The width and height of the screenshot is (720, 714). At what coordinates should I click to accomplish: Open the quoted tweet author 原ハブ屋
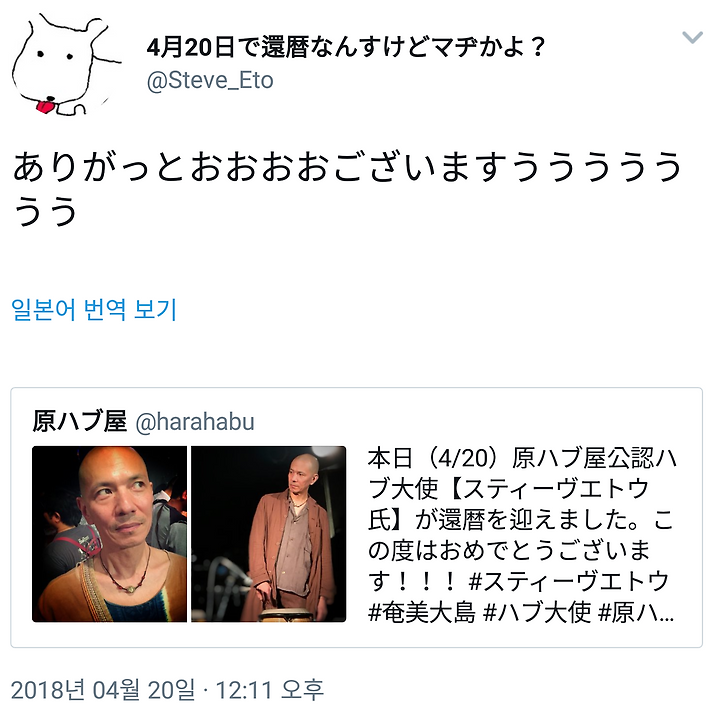pos(79,421)
